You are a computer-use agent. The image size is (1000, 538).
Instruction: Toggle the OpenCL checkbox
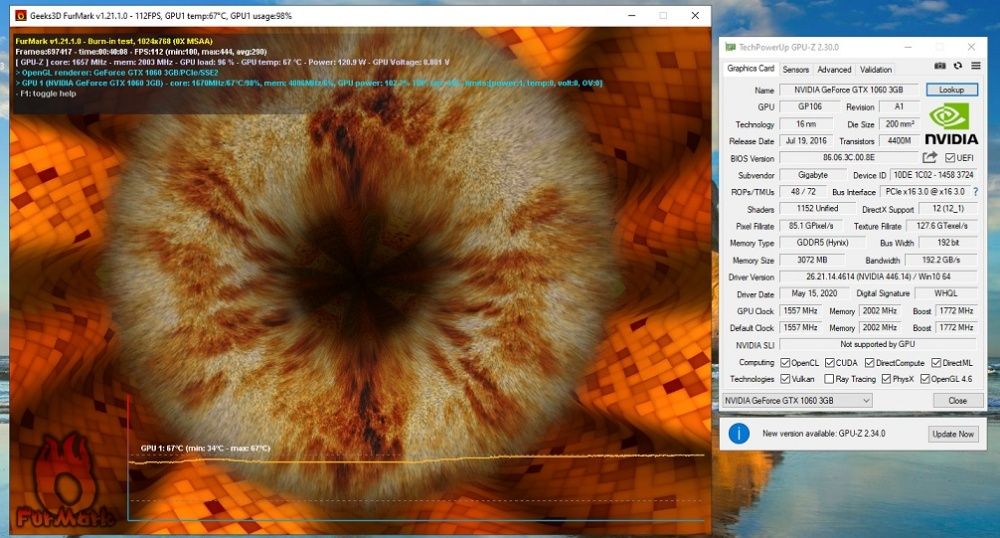785,363
